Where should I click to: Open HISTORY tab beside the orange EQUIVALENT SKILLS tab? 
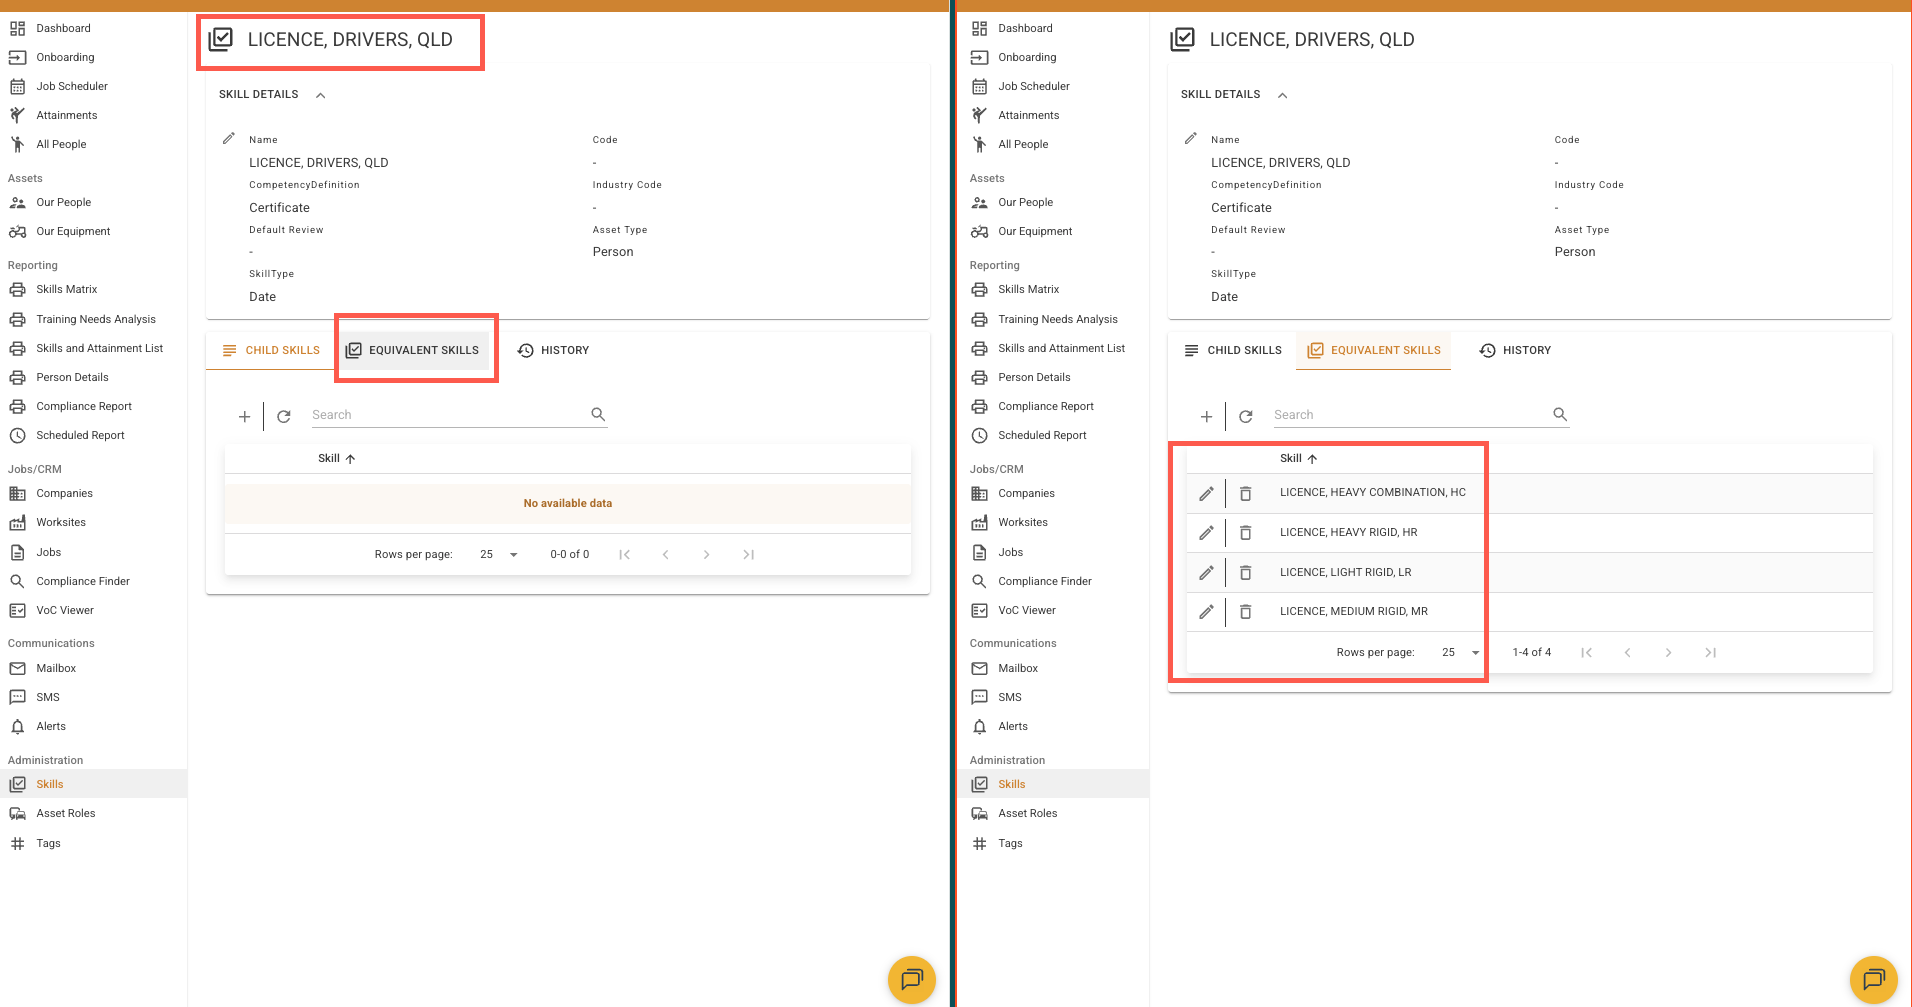coord(1515,350)
